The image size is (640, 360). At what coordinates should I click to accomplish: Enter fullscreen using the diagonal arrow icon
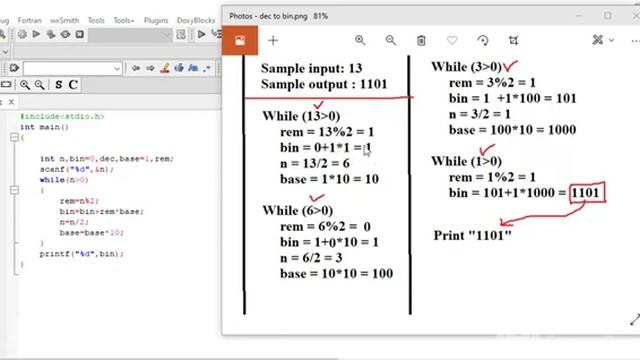635,320
